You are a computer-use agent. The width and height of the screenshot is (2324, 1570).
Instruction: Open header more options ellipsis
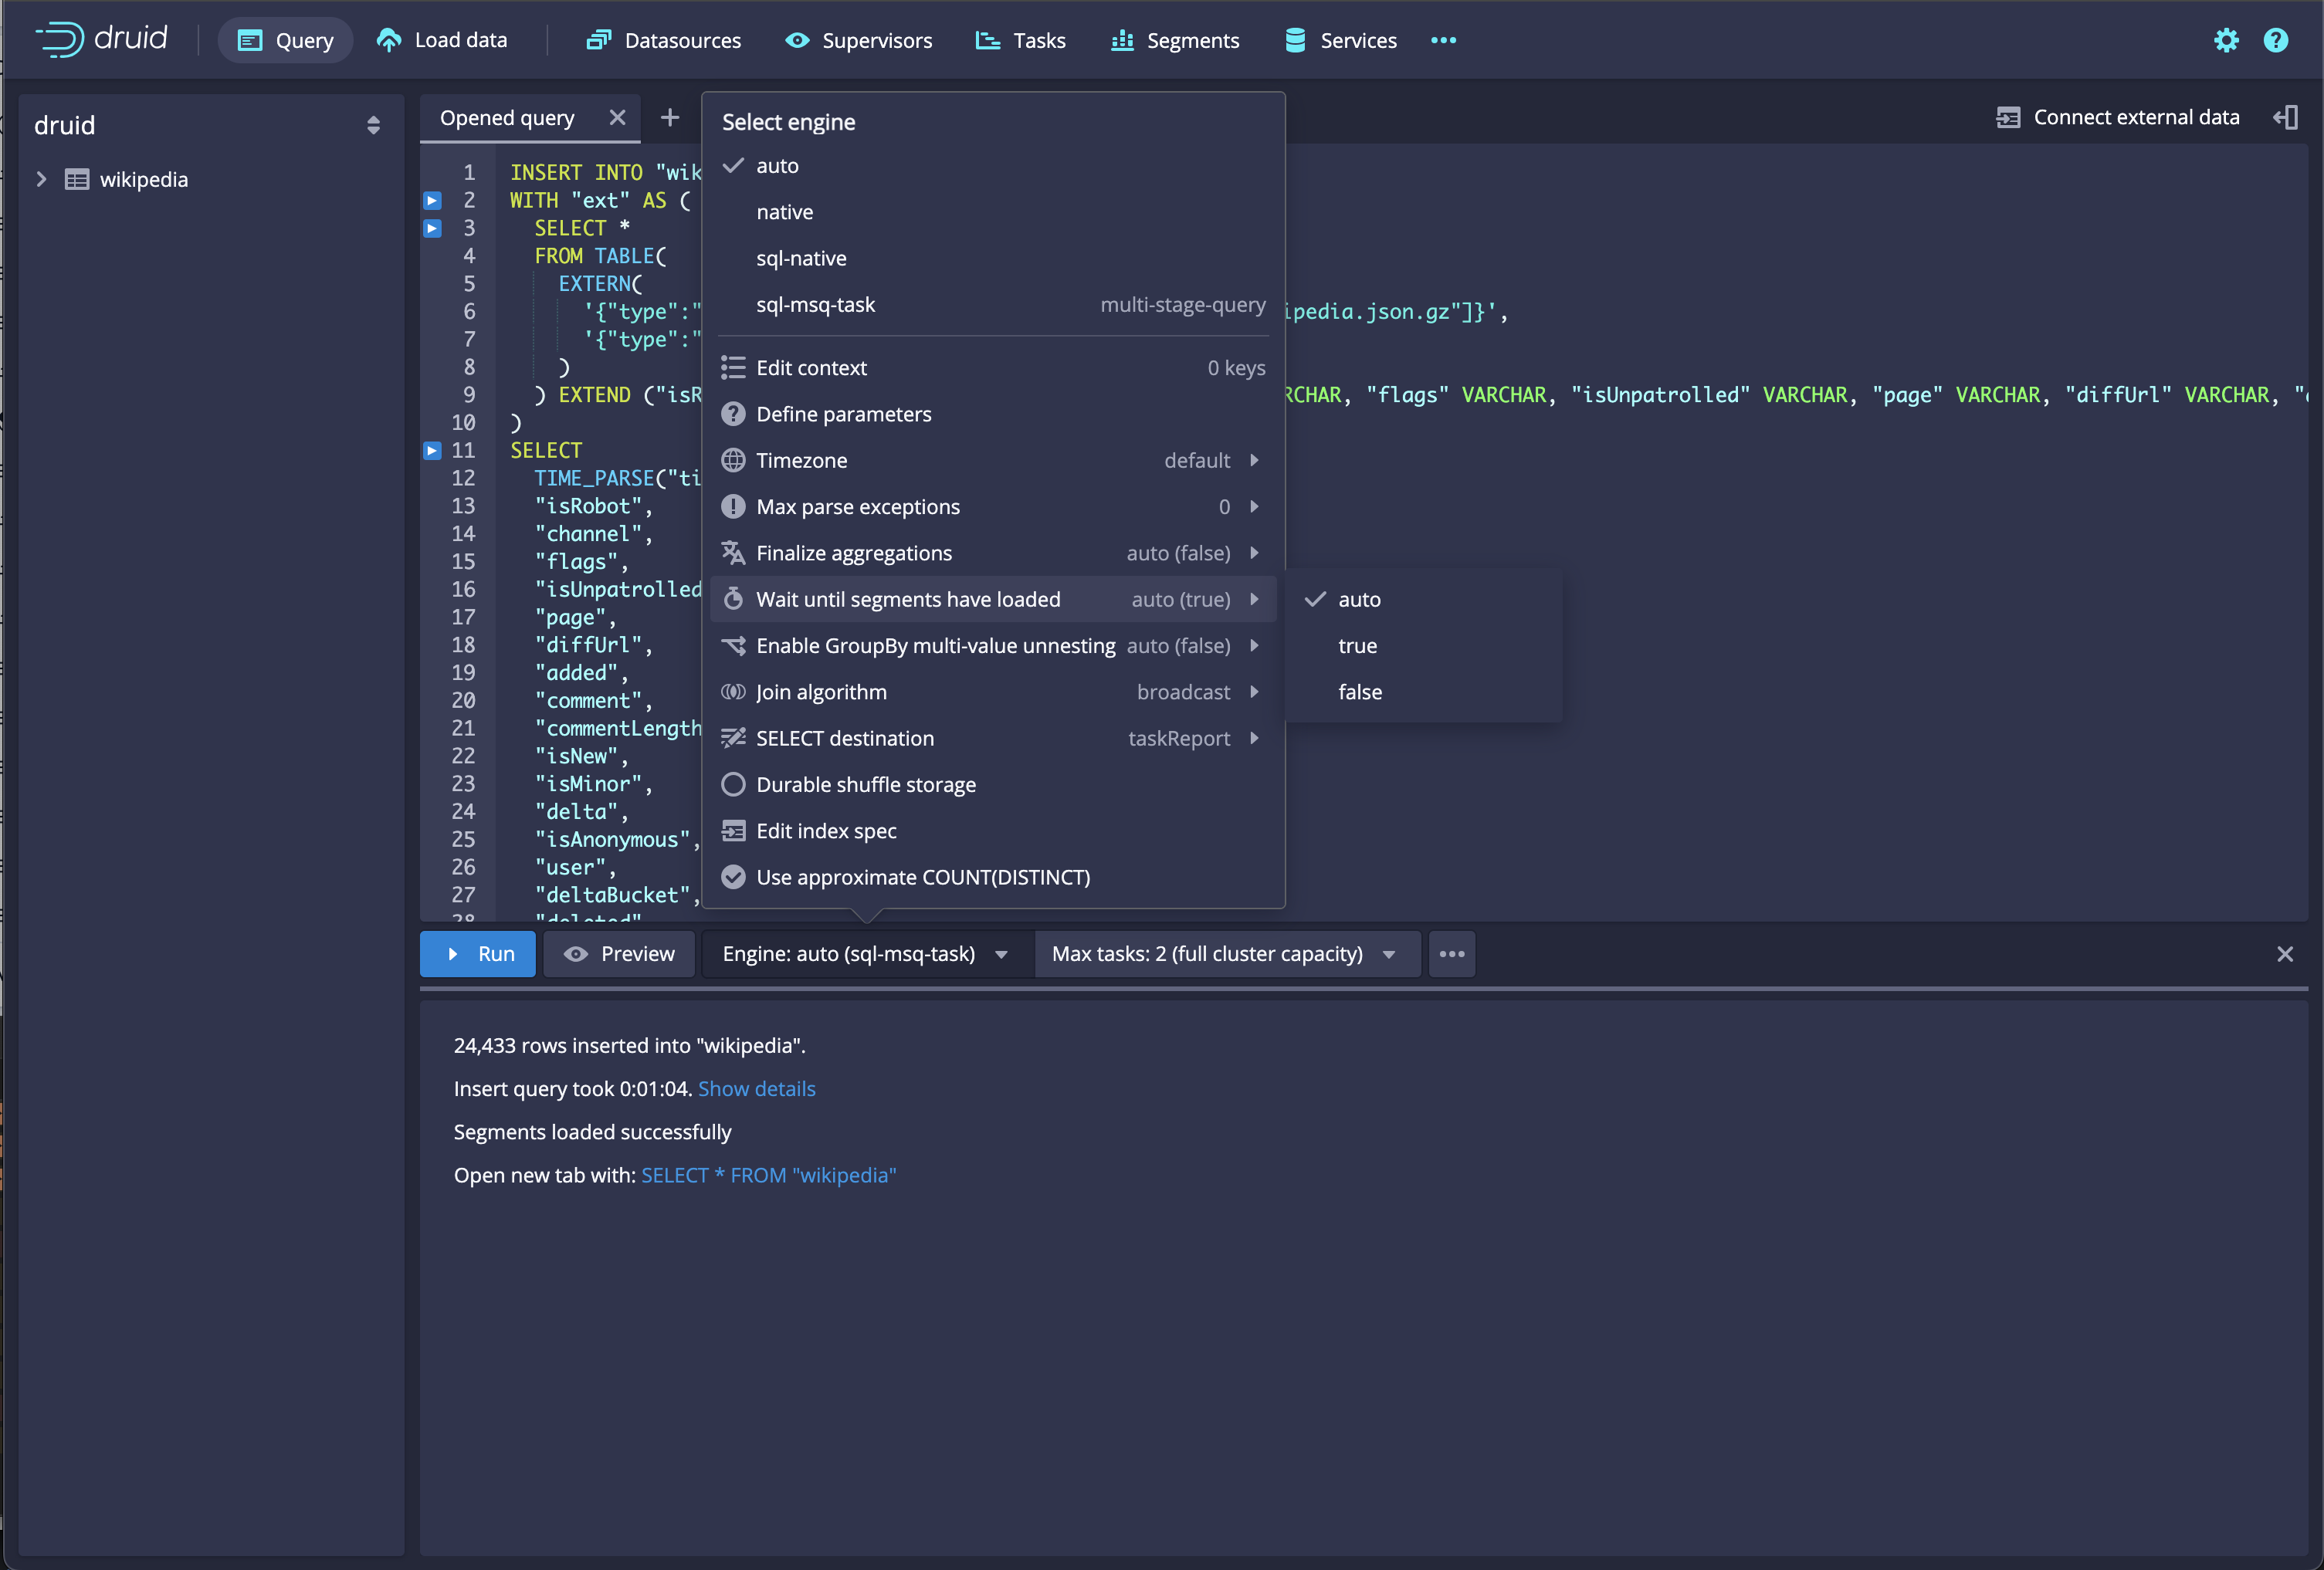click(1443, 40)
